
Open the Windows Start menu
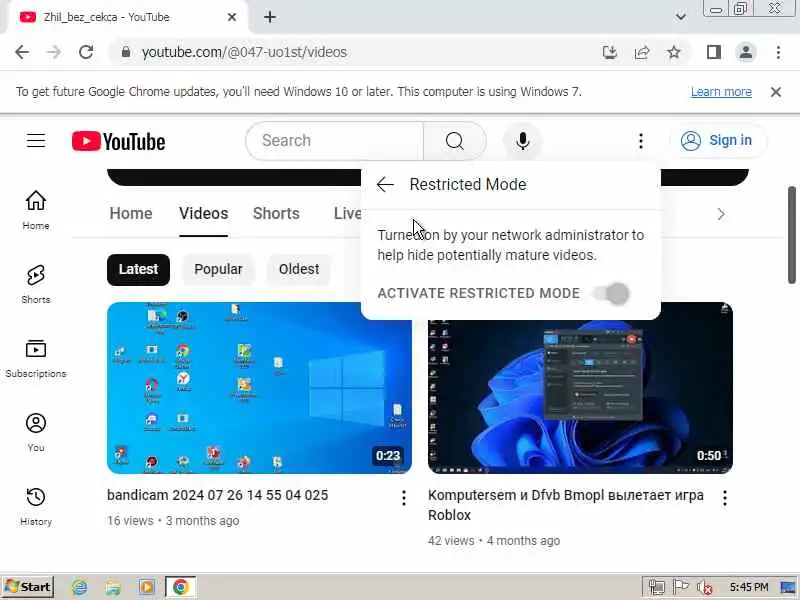point(28,587)
